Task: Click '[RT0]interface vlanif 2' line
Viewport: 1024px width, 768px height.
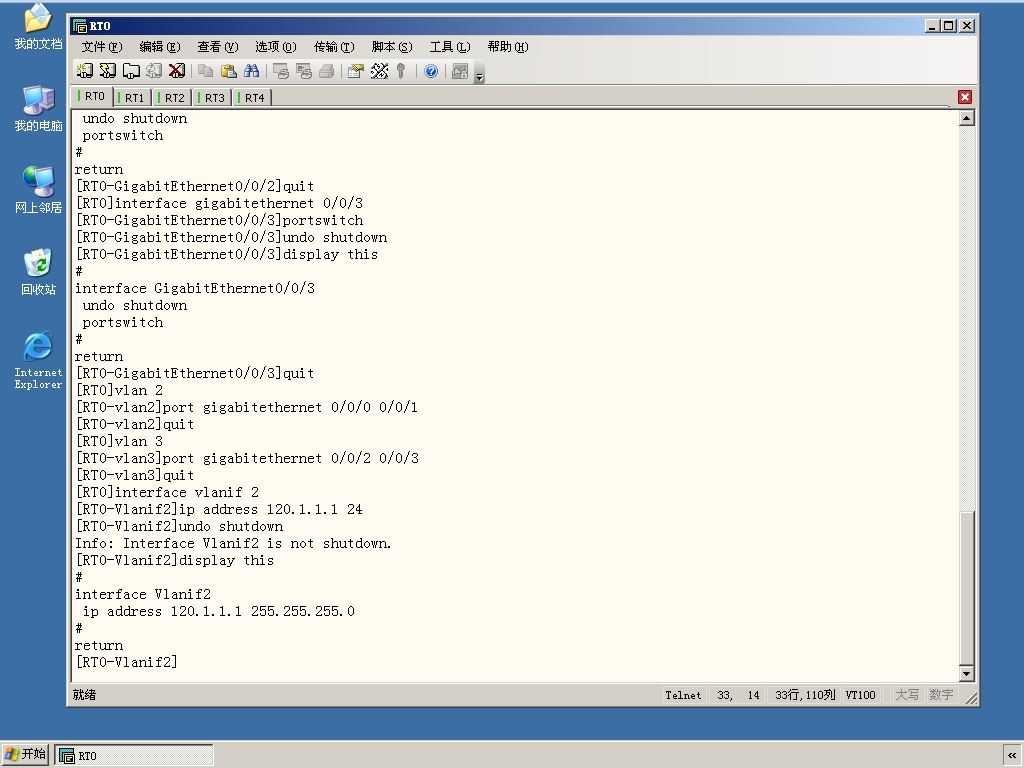Action: click(167, 492)
